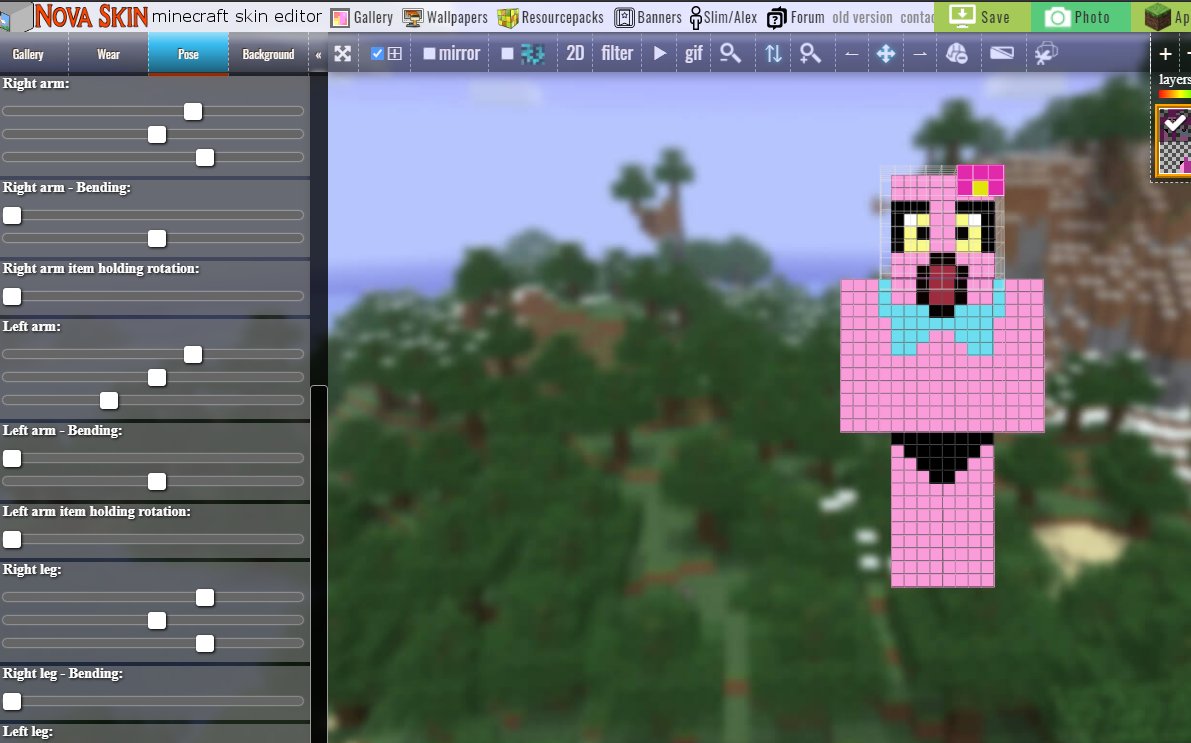The height and width of the screenshot is (743, 1191).
Task: Click the teal noise pattern icon
Action: coord(532,53)
